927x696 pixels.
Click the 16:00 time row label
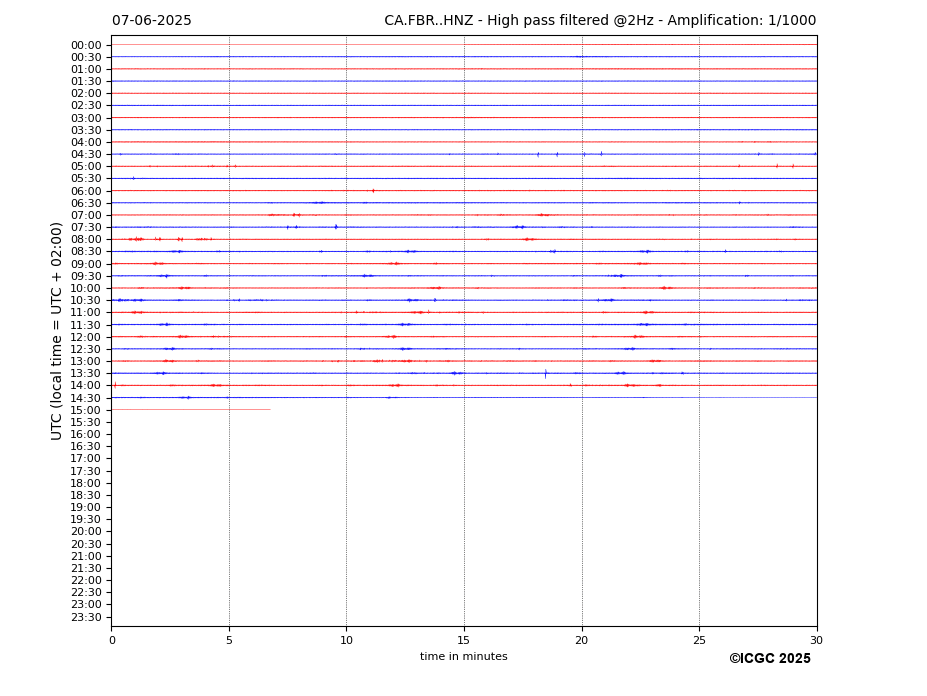(x=86, y=435)
